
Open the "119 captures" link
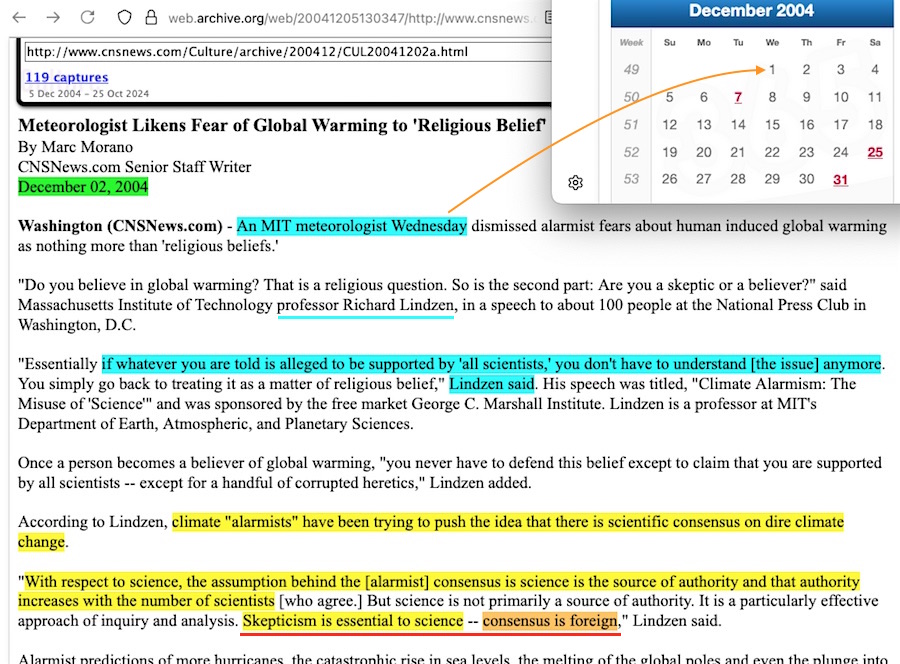pyautogui.click(x=67, y=77)
